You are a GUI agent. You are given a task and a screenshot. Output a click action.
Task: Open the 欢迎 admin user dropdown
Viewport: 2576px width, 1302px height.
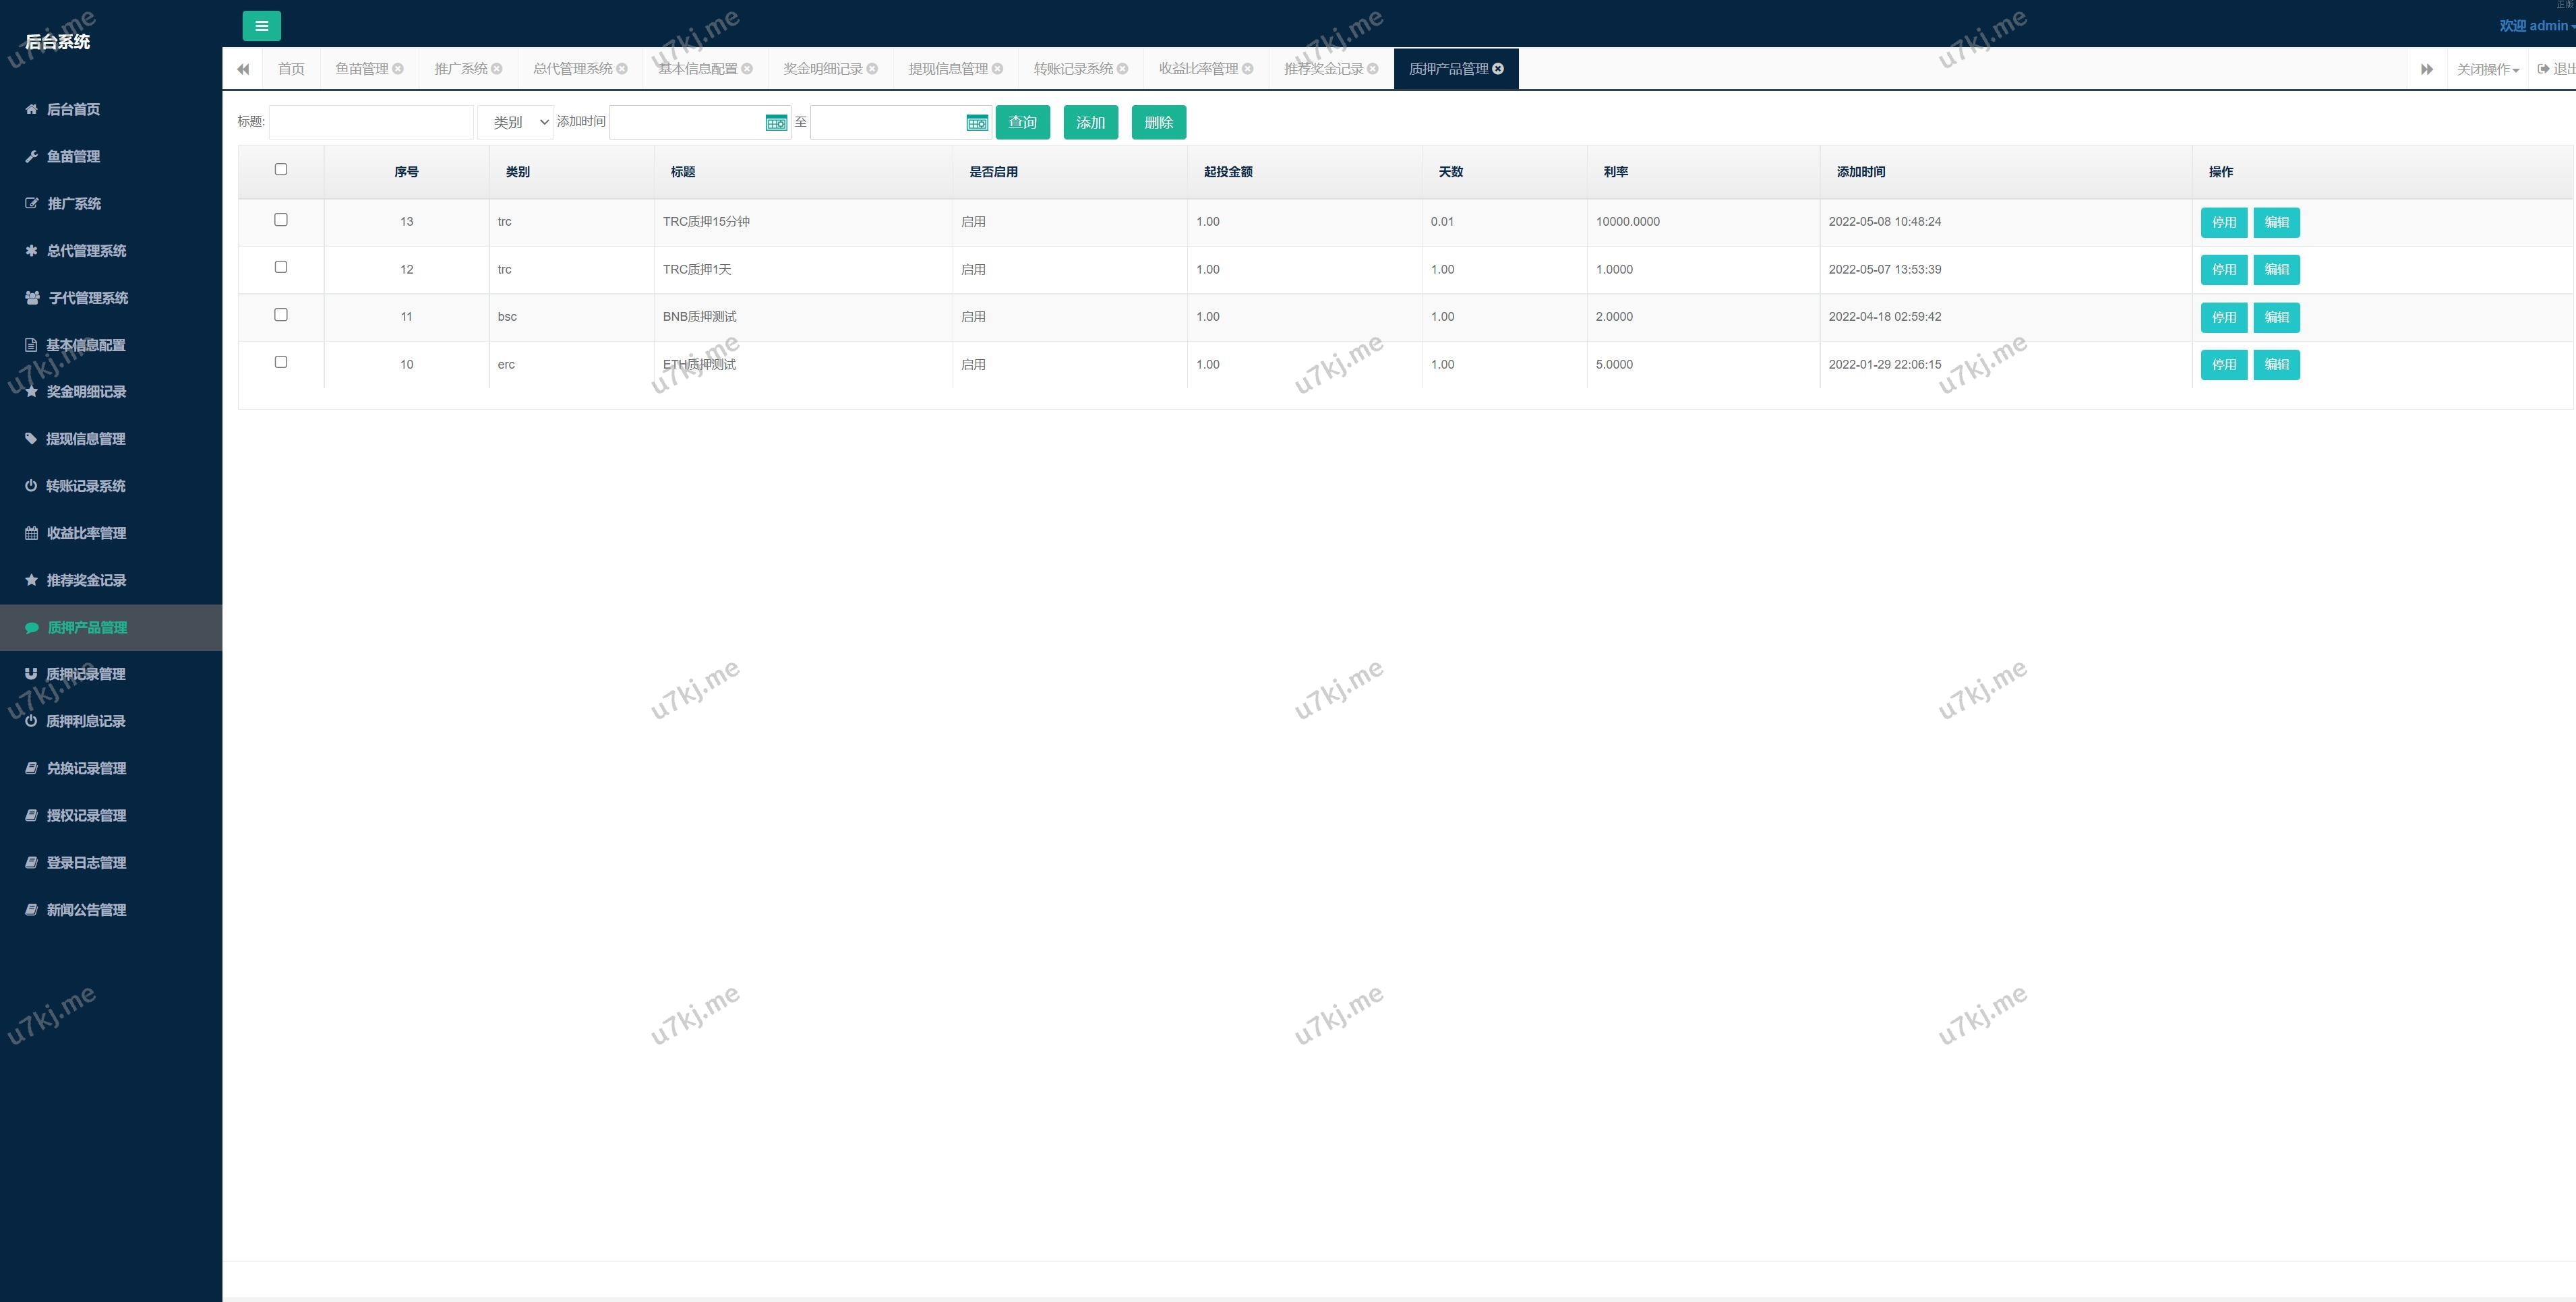pos(2535,26)
